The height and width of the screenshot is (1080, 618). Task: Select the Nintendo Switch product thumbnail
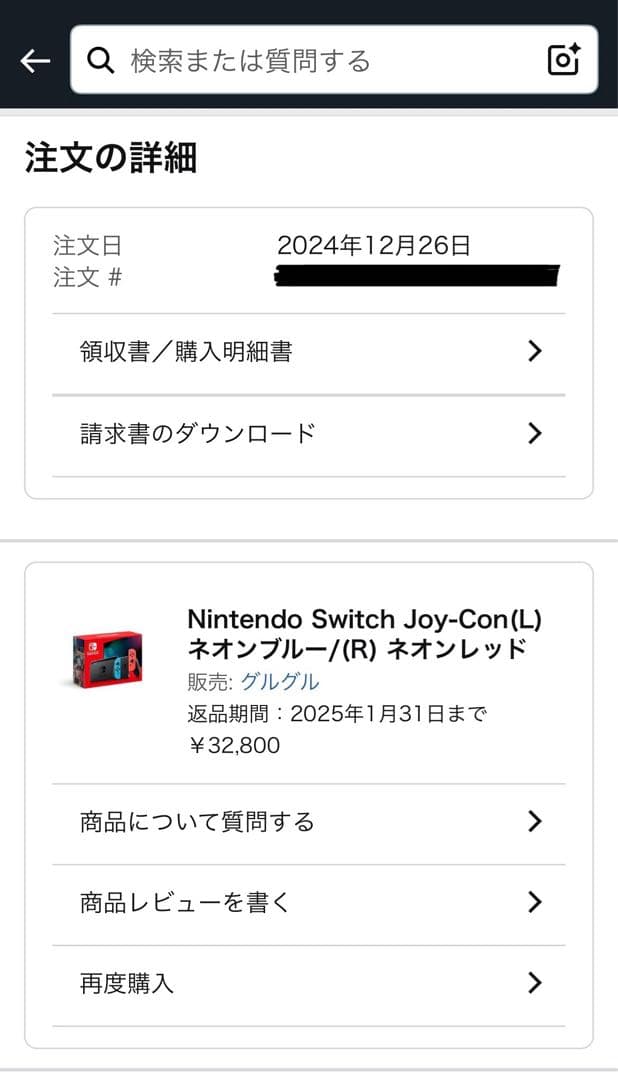pyautogui.click(x=103, y=660)
